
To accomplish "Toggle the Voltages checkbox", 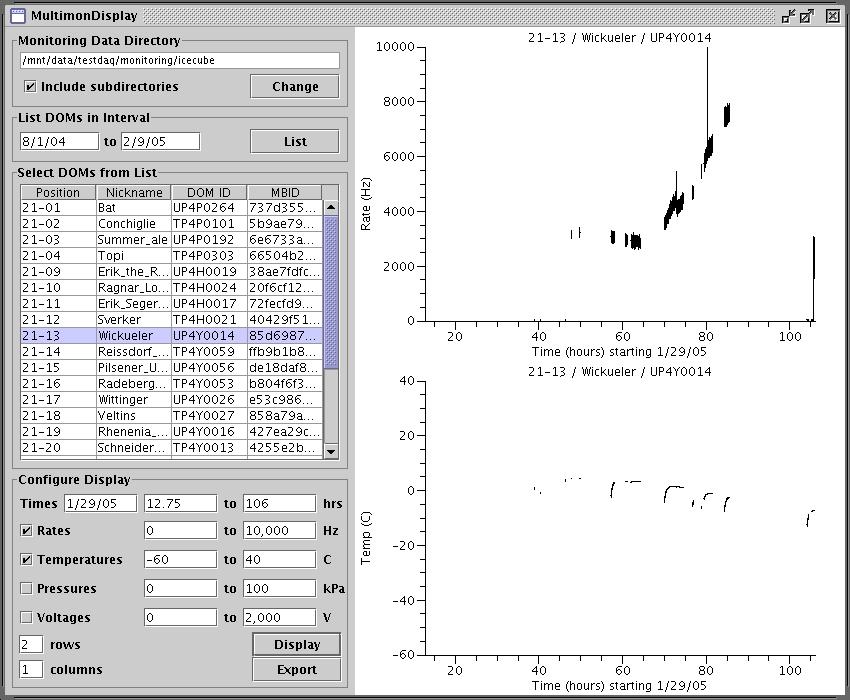I will pos(27,618).
